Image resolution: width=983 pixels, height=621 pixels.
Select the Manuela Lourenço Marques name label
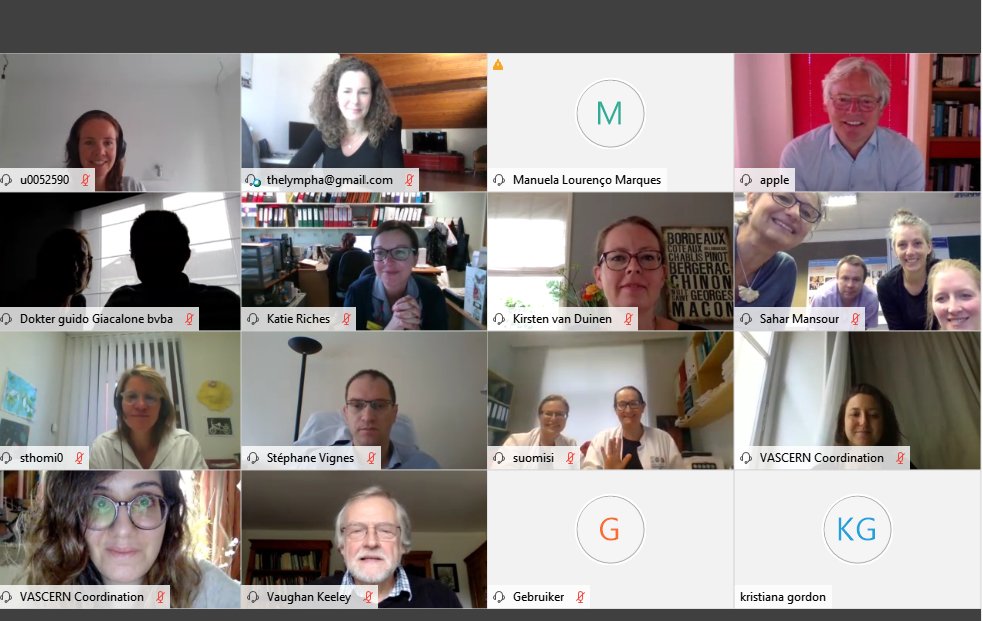click(587, 180)
